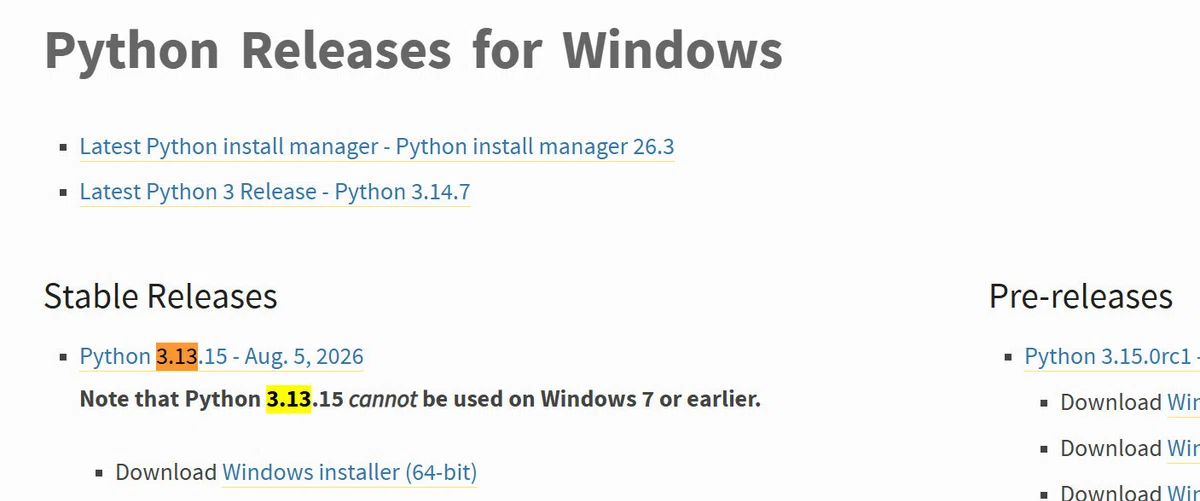The width and height of the screenshot is (1200, 501).
Task: Click the first Download link under Python 3.15.0rc1
Action: coord(1184,403)
